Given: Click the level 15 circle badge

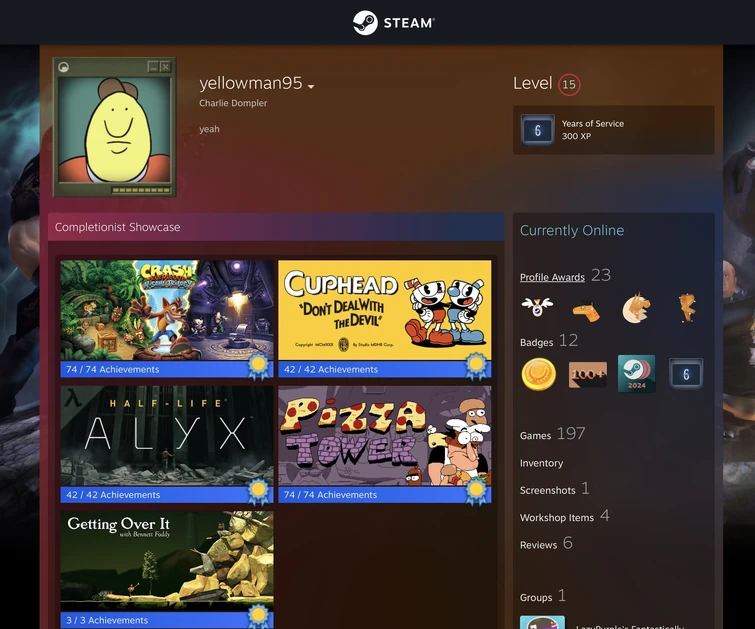Looking at the screenshot, I should pos(569,85).
